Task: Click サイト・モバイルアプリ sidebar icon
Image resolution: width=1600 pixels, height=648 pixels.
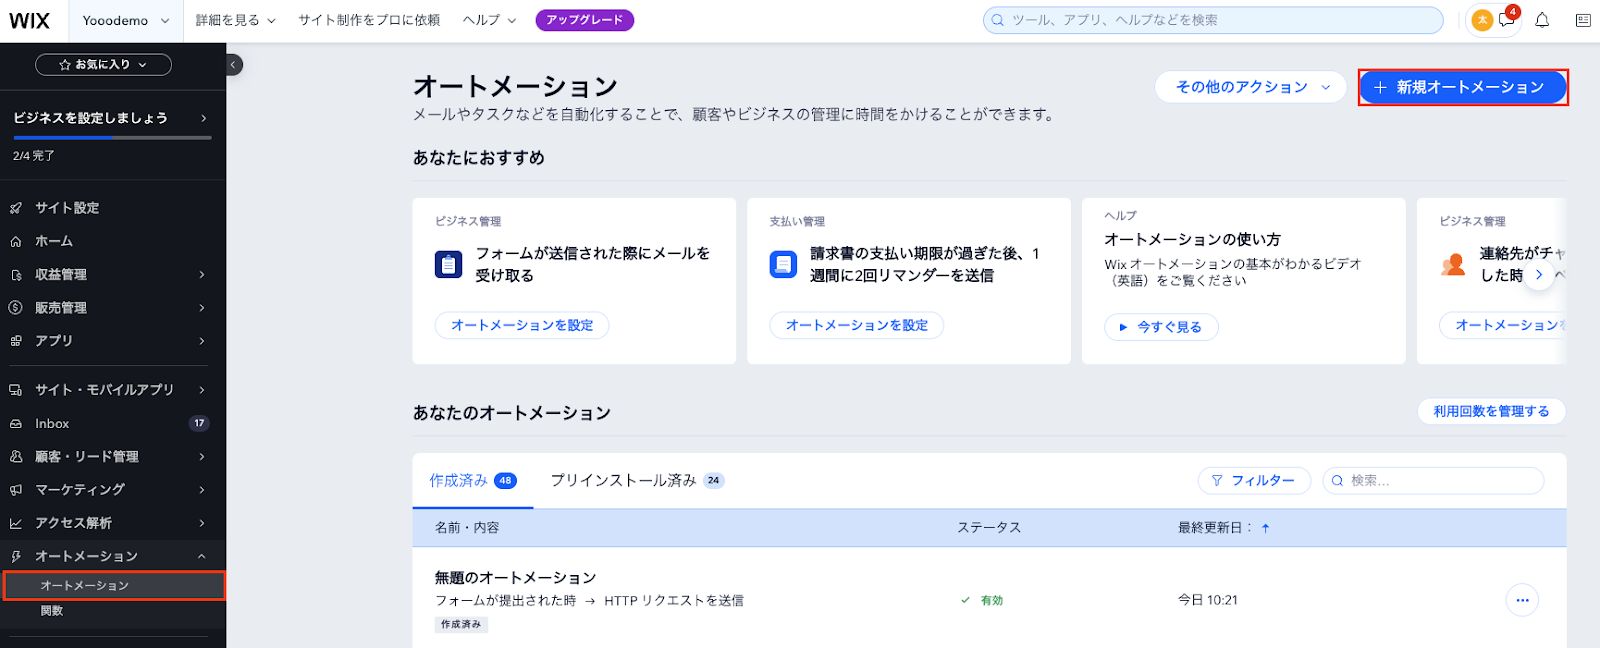Action: [16, 390]
